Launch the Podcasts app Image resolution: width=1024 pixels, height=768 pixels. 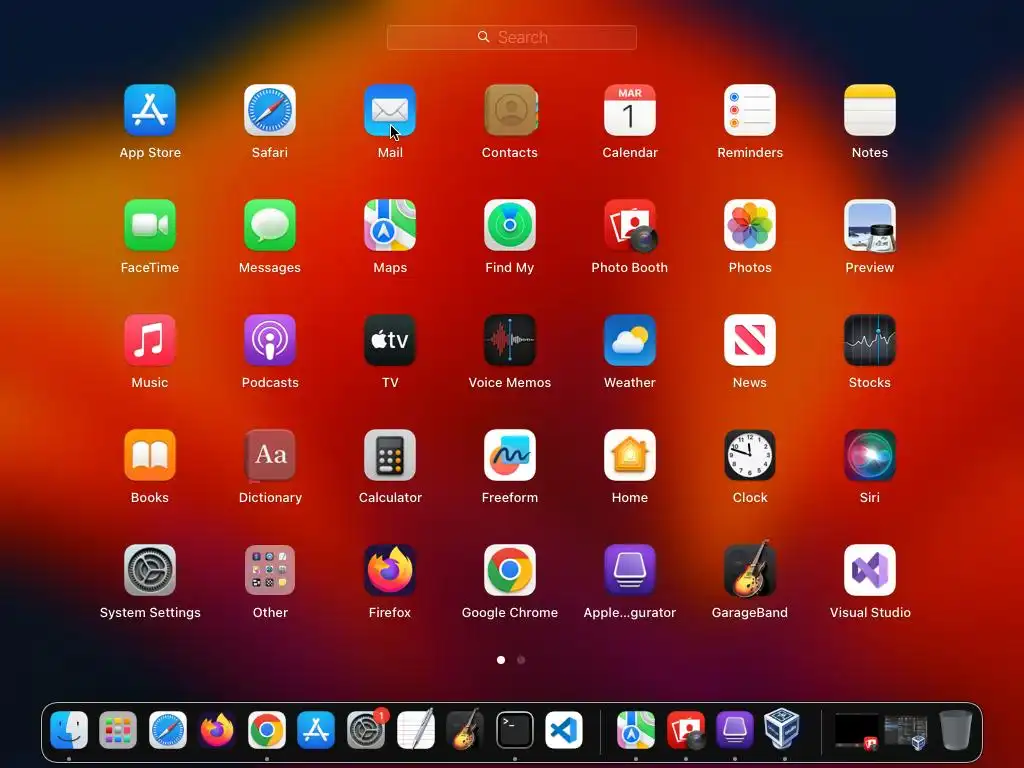270,340
